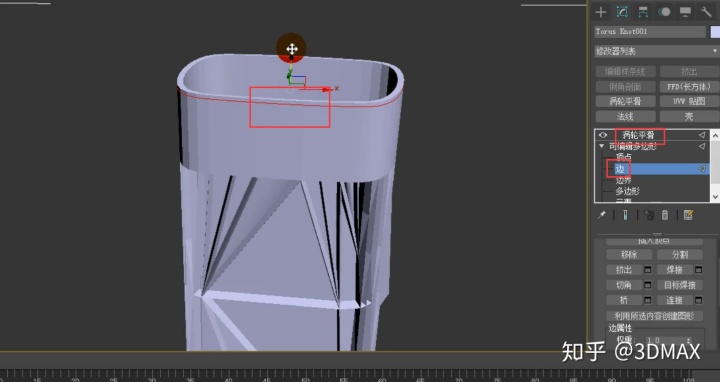Switch to the Modify panel tab

[622, 12]
